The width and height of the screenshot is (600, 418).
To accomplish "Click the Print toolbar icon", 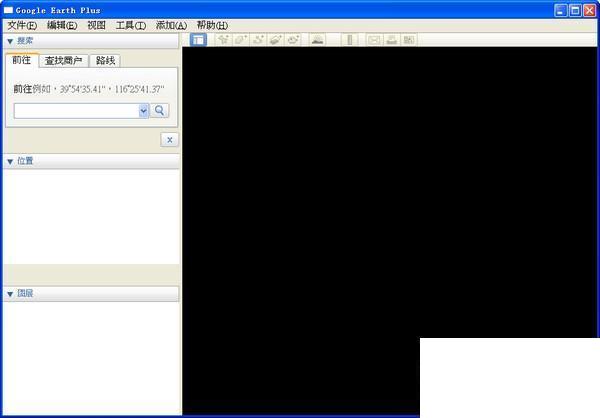I will coord(391,40).
